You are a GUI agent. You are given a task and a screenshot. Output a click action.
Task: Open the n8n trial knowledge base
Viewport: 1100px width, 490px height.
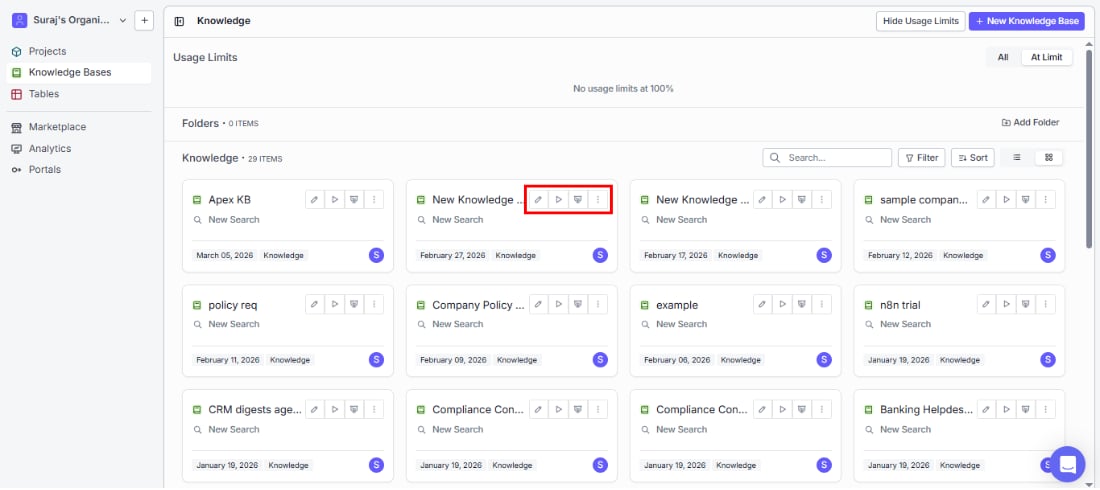[900, 305]
